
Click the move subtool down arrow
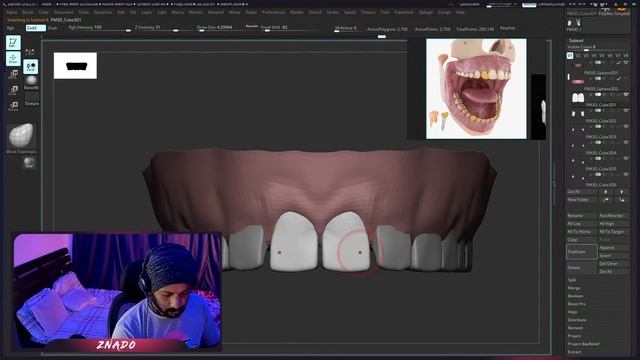pyautogui.click(x=622, y=191)
